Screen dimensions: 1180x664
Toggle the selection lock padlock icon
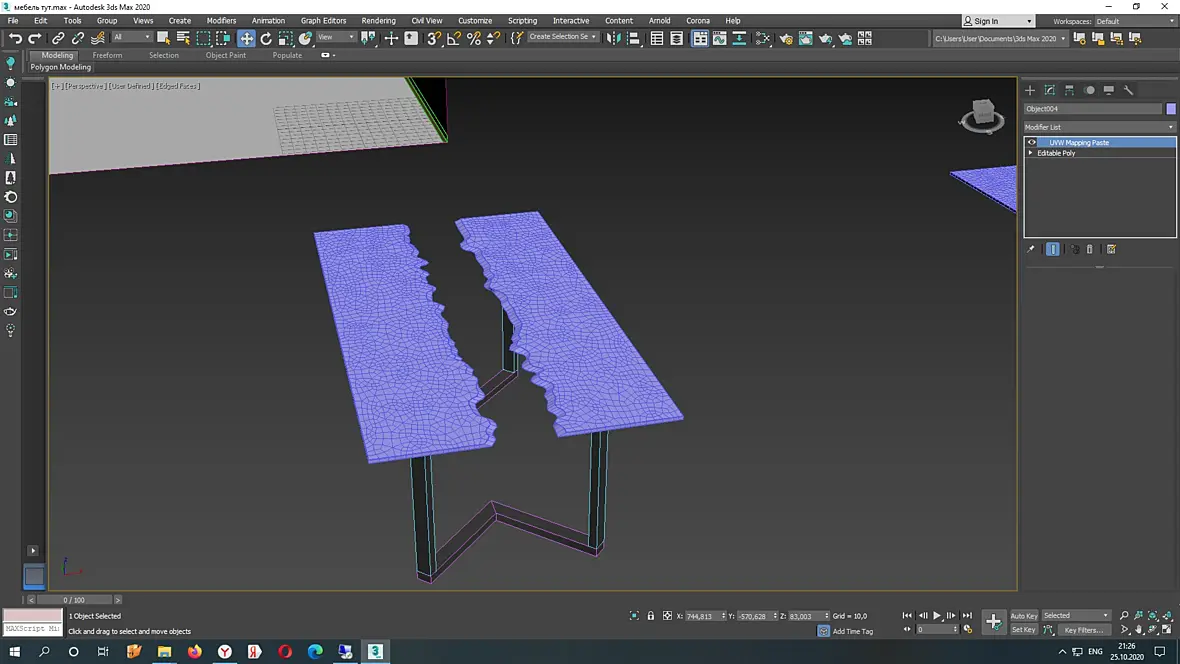[651, 616]
